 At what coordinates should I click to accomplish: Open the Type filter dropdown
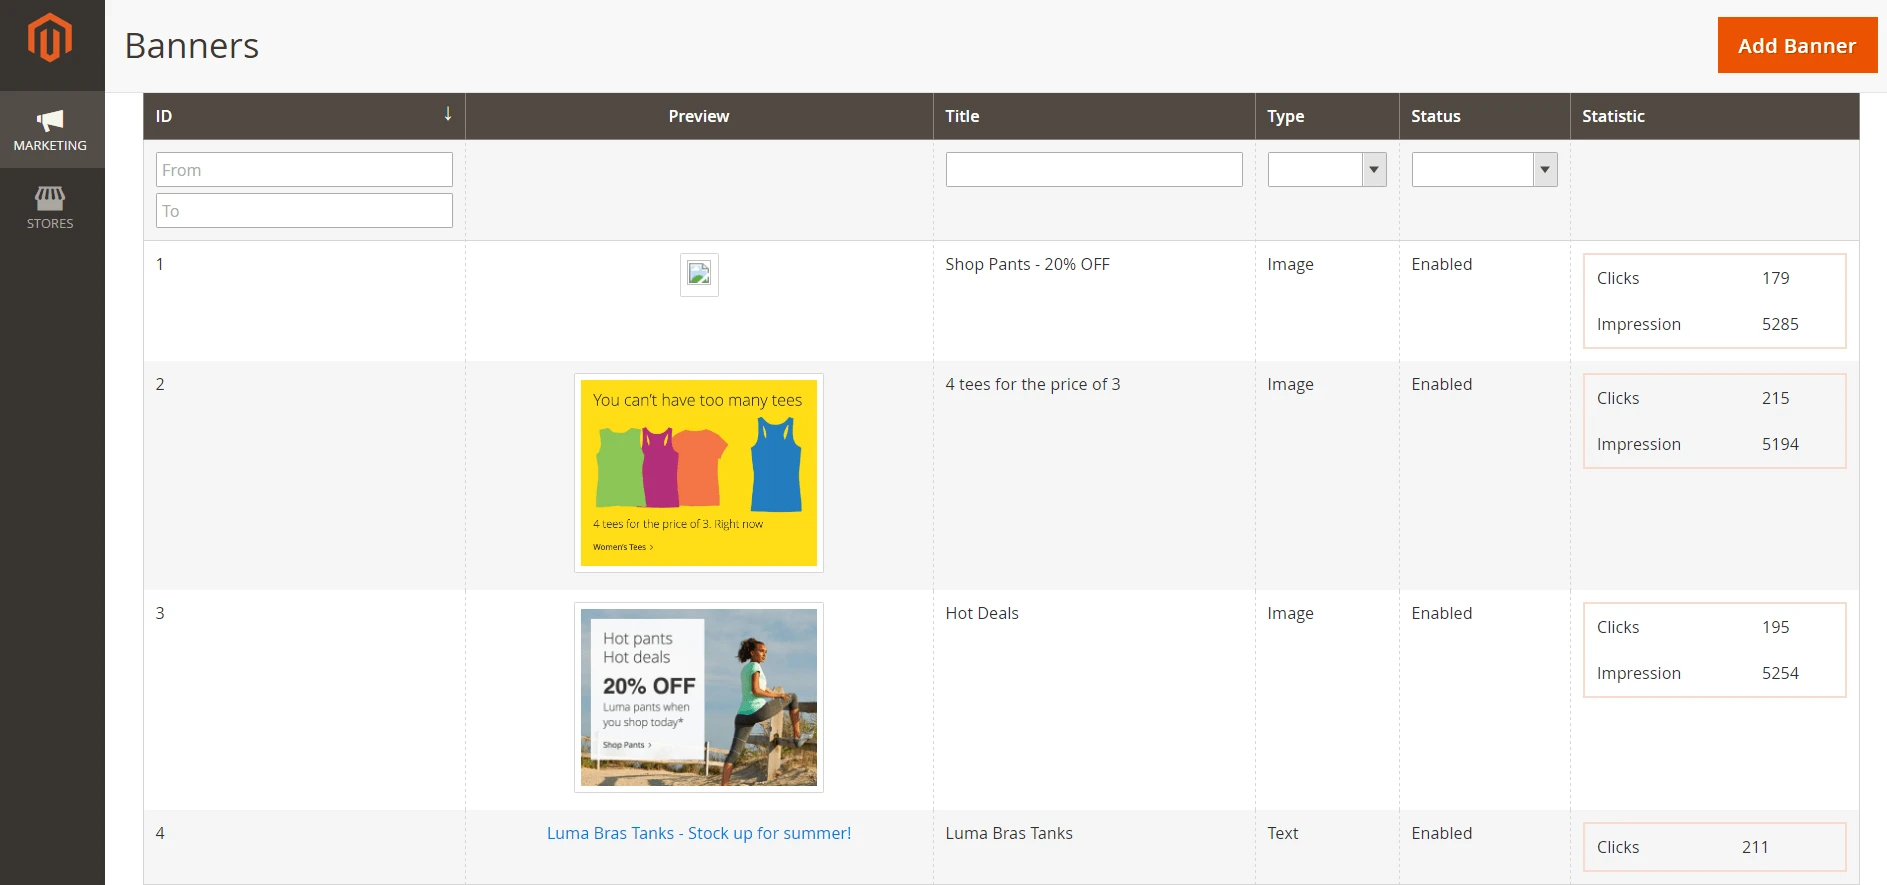tap(1327, 170)
